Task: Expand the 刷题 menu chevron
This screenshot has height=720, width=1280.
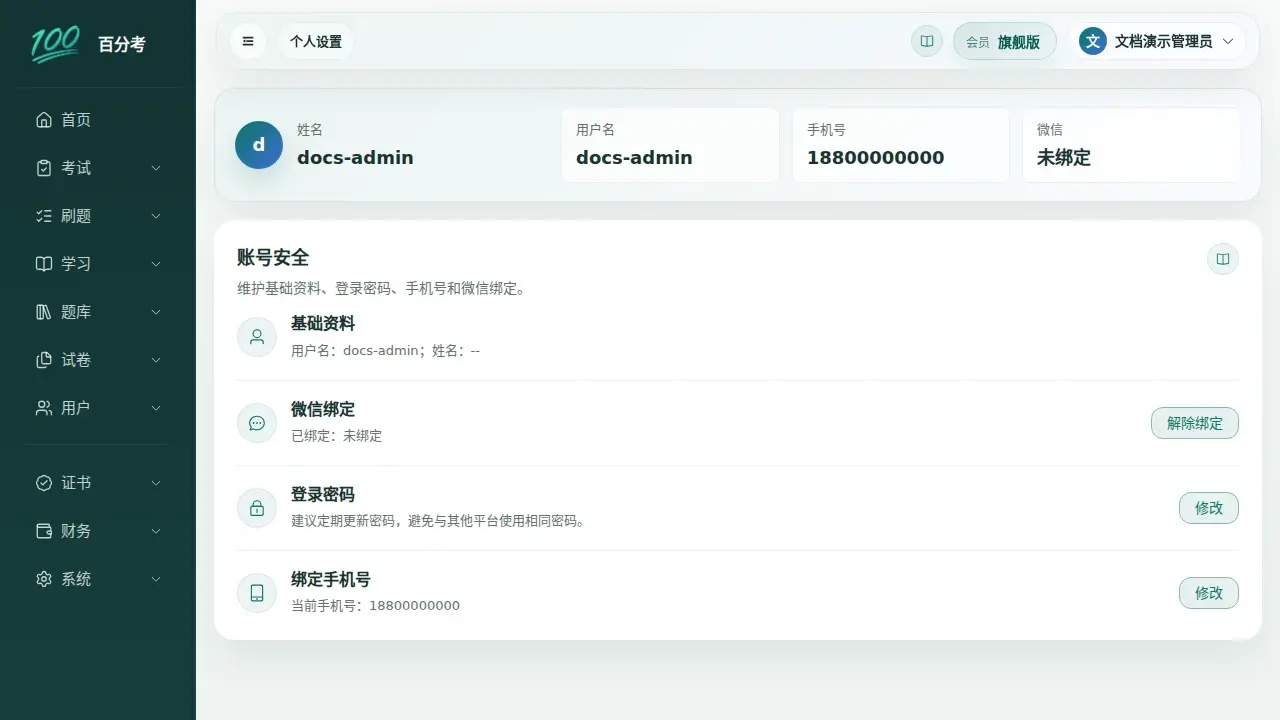Action: click(x=156, y=216)
